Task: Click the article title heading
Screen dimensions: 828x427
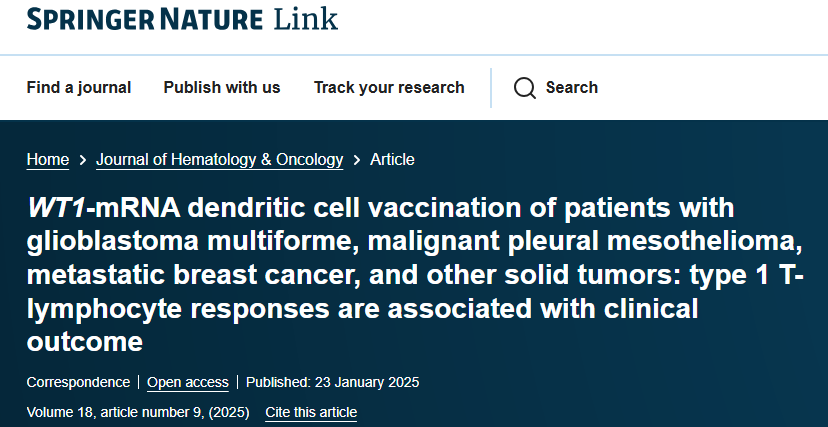Action: click(416, 275)
